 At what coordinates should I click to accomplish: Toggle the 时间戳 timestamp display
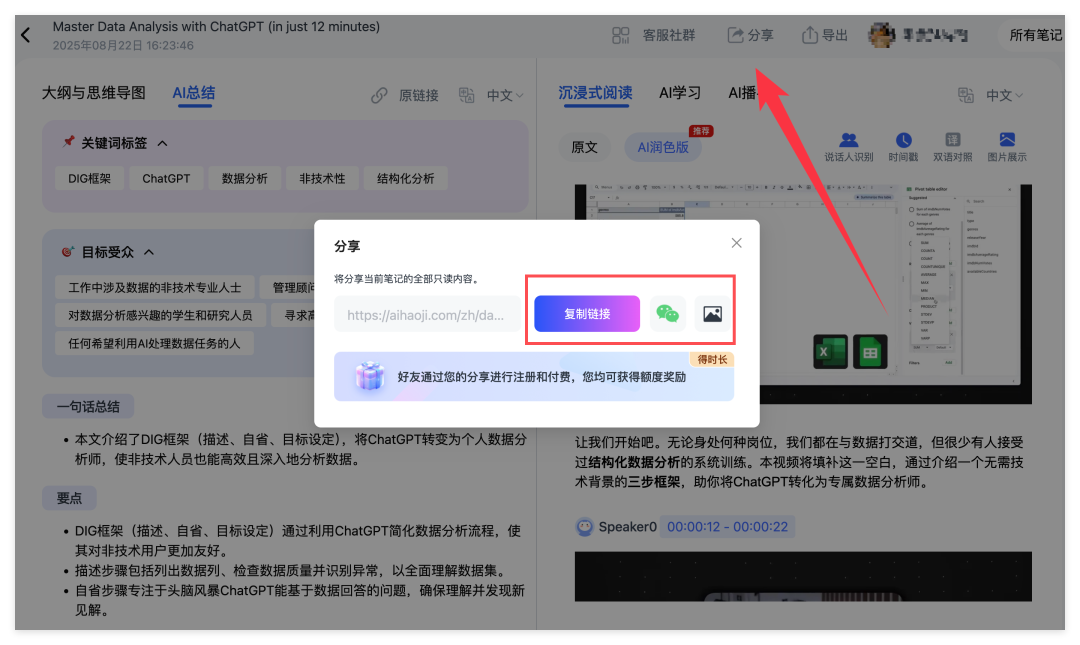[903, 147]
